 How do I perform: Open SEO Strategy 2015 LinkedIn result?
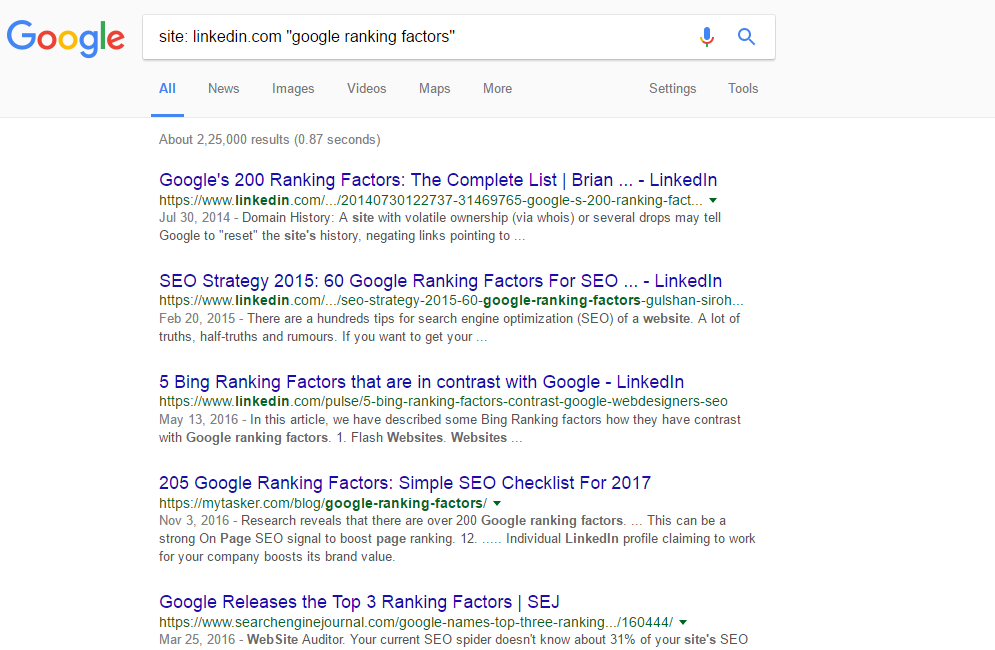(x=440, y=281)
